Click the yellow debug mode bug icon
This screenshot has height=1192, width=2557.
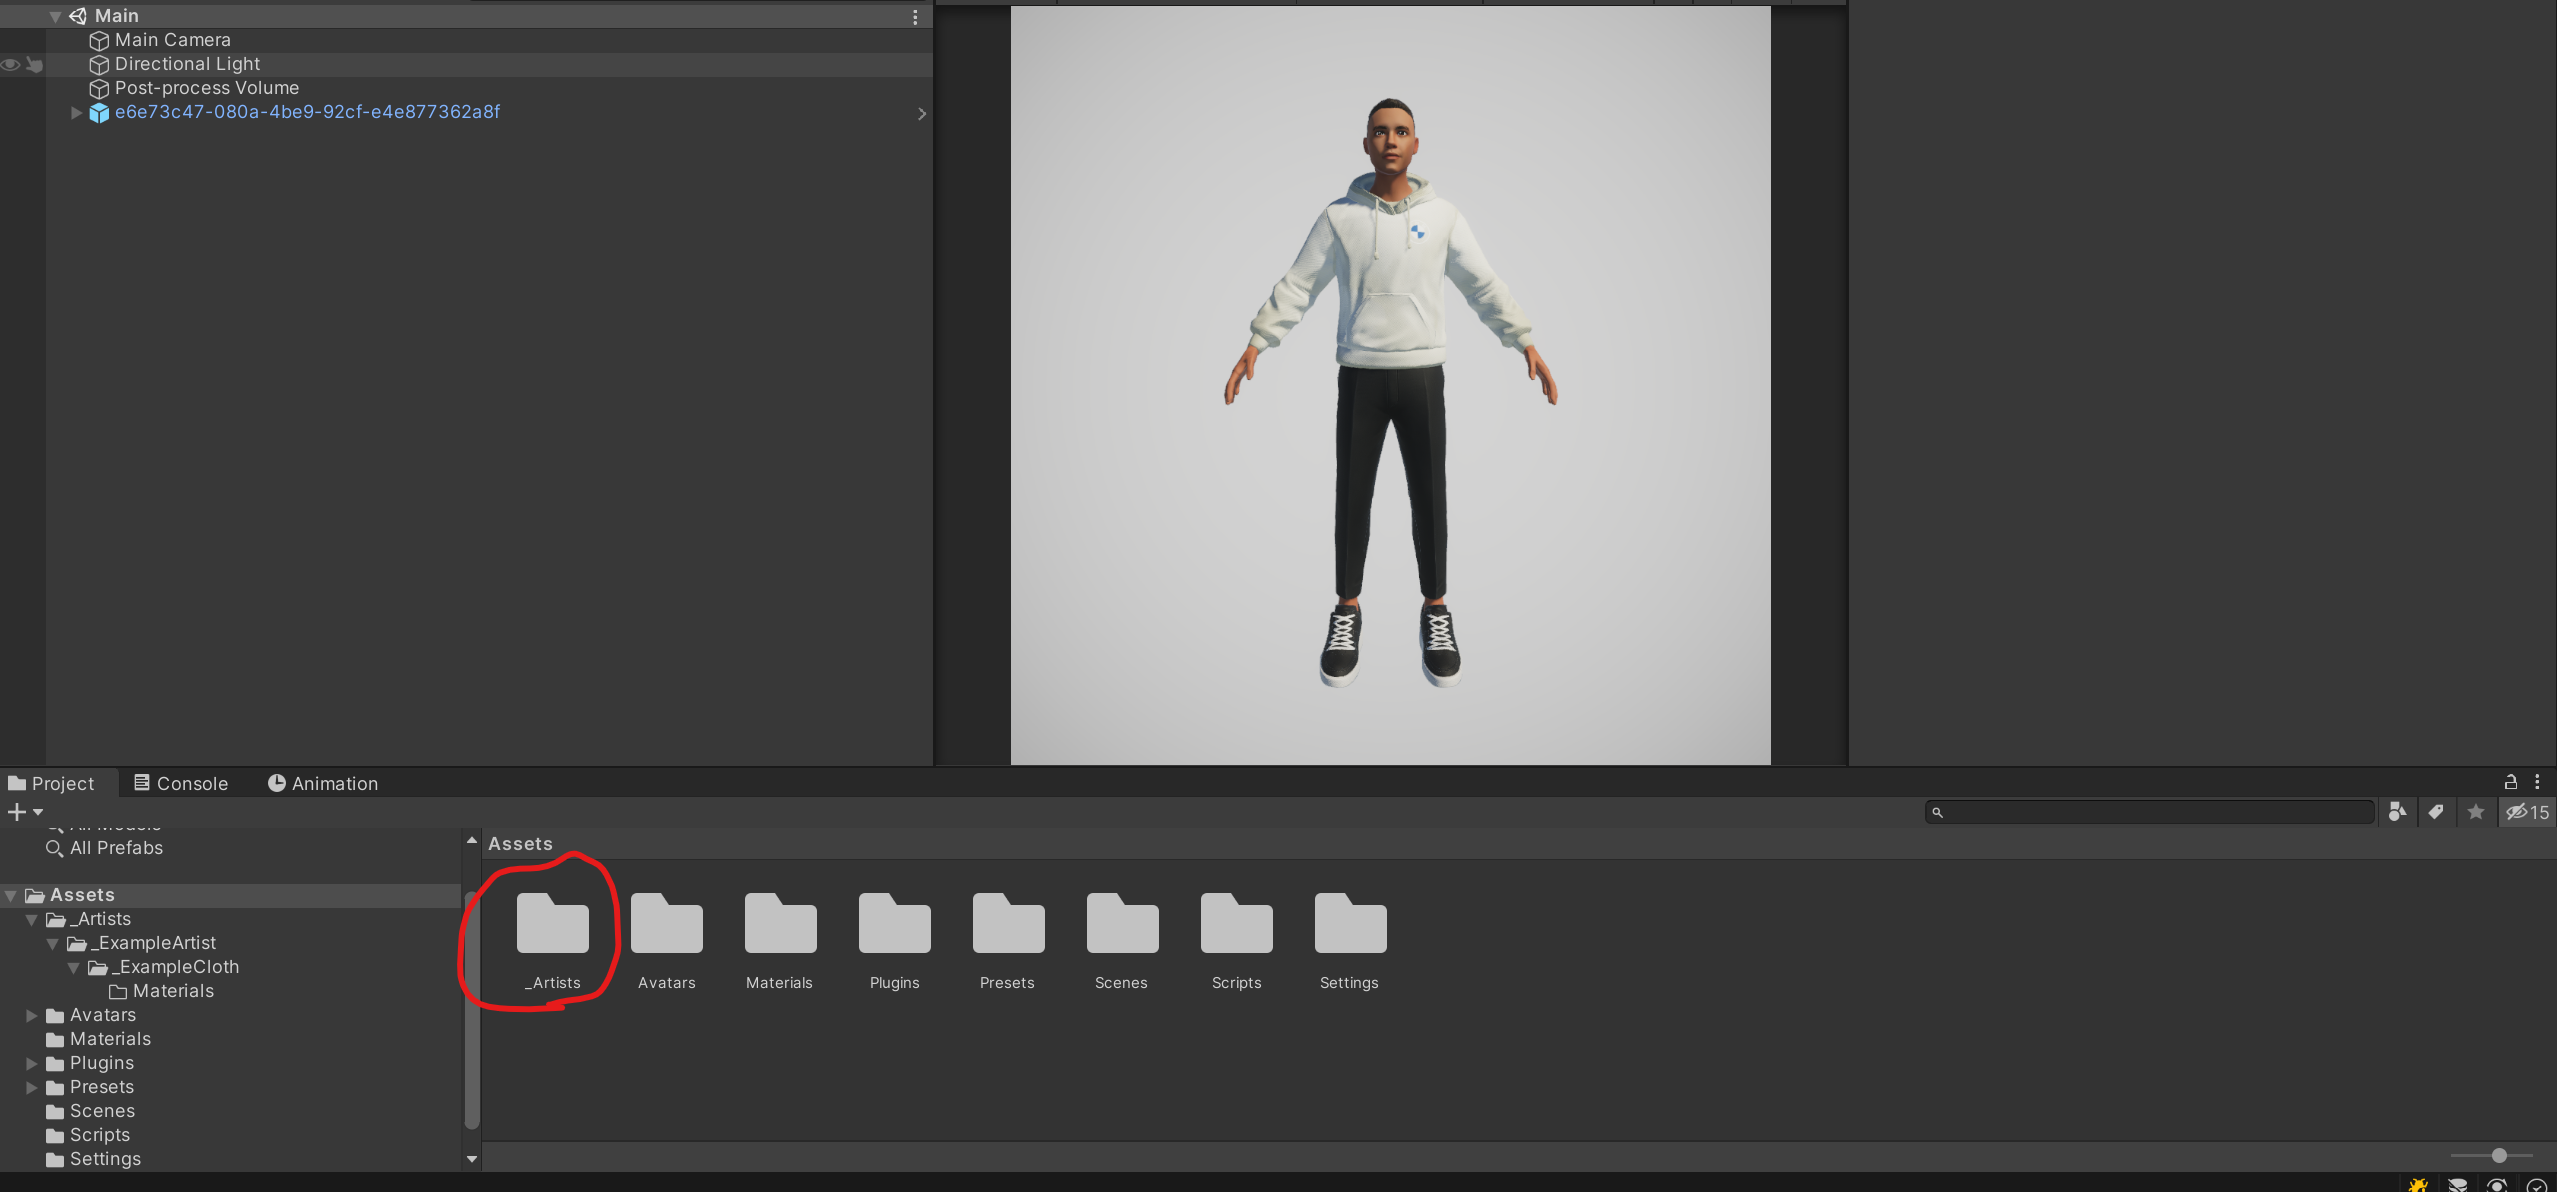click(2418, 1185)
